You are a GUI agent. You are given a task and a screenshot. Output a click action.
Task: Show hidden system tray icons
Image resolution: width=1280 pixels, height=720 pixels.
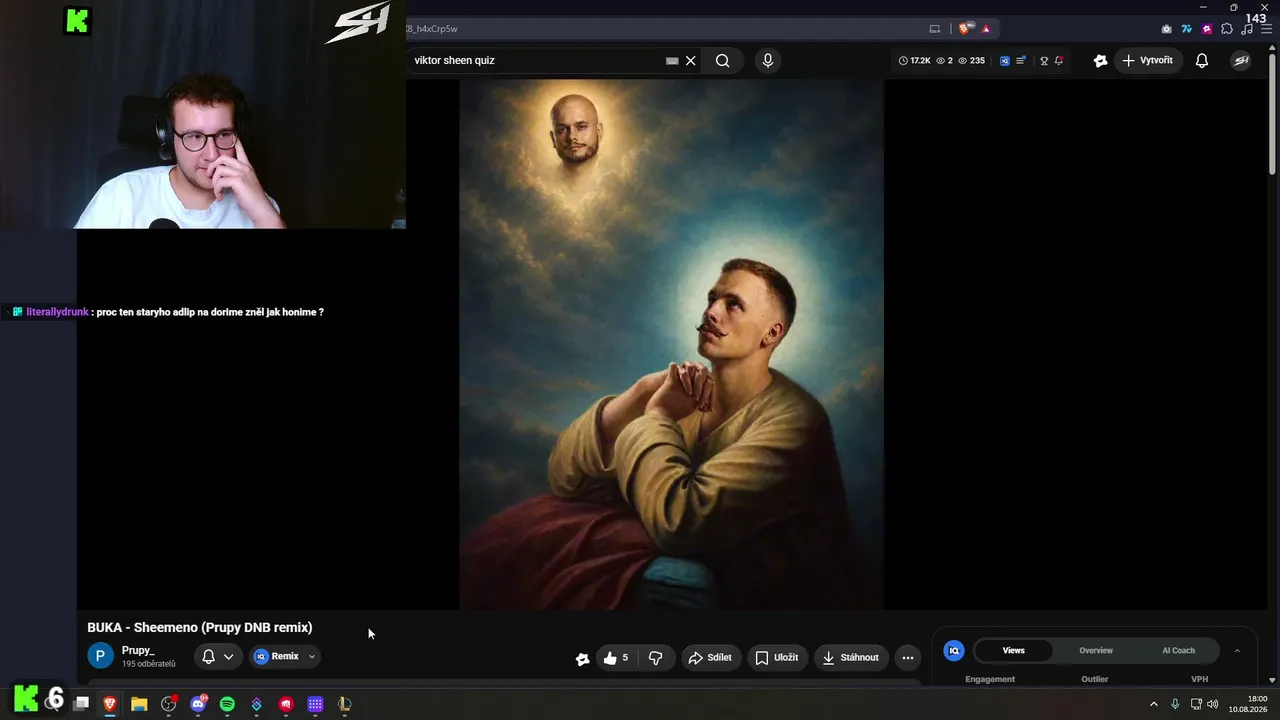tap(1153, 704)
